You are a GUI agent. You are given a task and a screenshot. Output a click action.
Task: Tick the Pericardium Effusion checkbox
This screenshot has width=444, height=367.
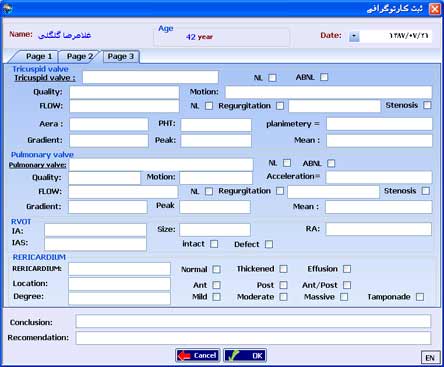pyautogui.click(x=347, y=269)
